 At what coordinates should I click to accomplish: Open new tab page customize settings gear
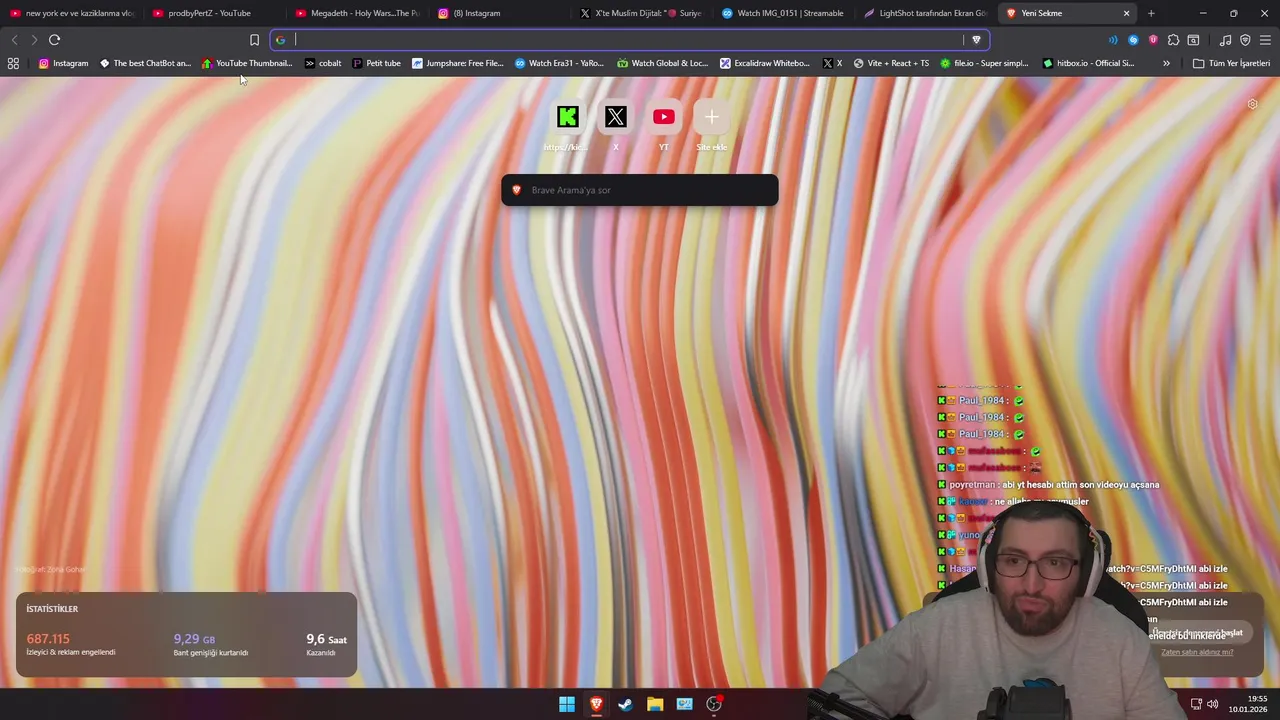[x=1252, y=104]
